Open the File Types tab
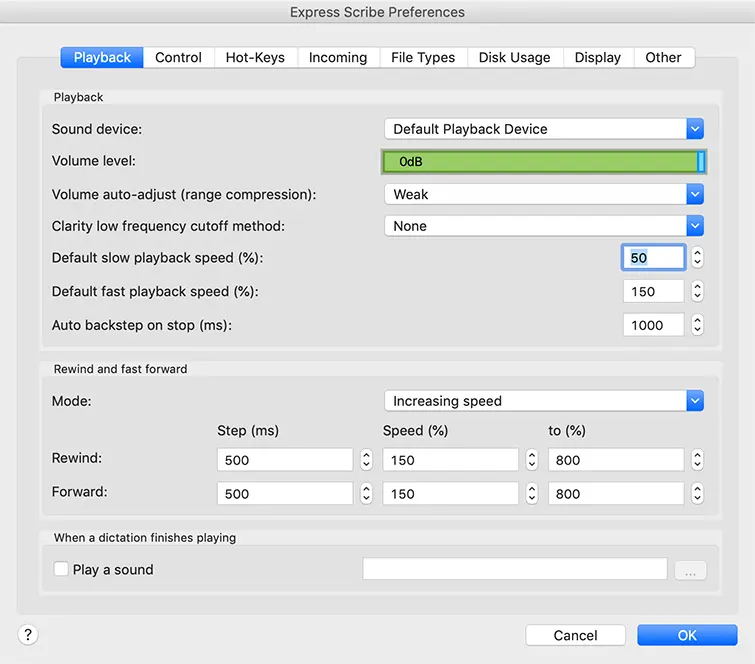 423,57
